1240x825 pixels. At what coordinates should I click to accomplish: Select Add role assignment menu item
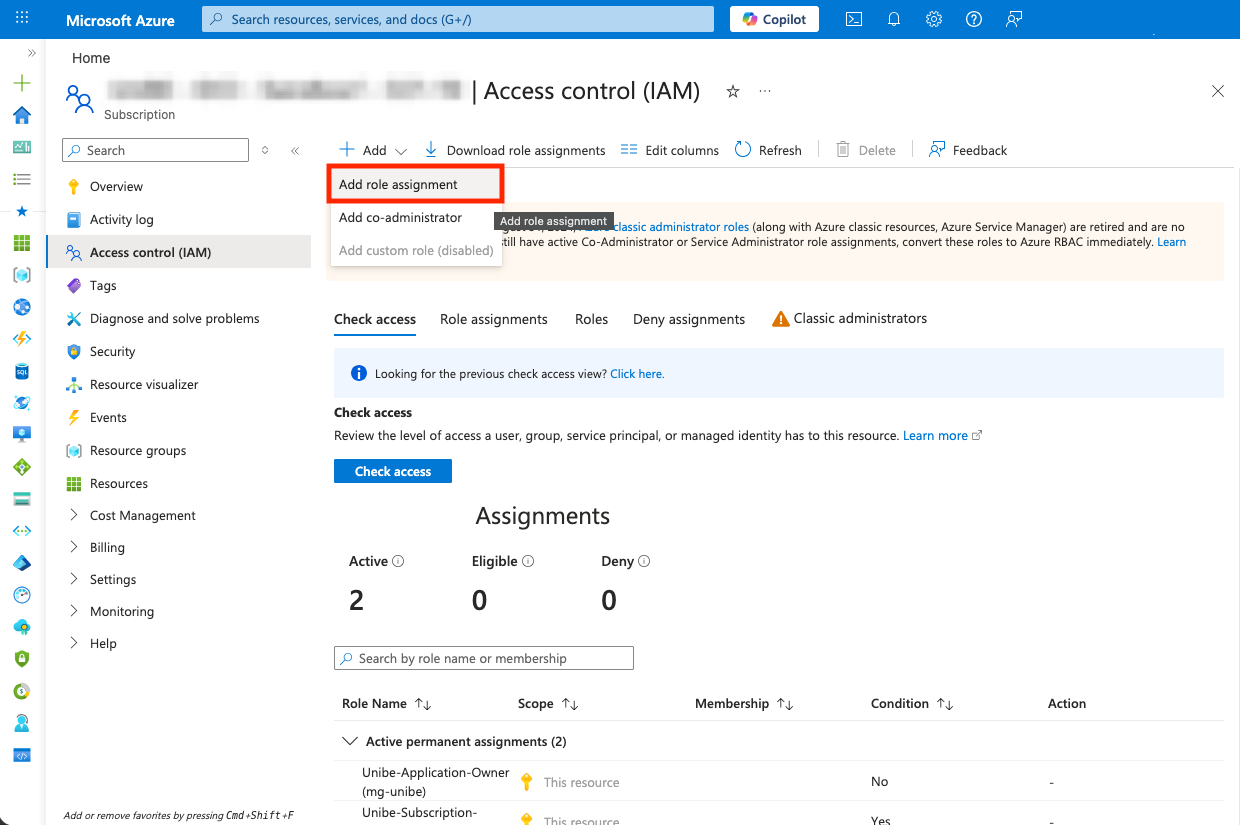pos(398,185)
